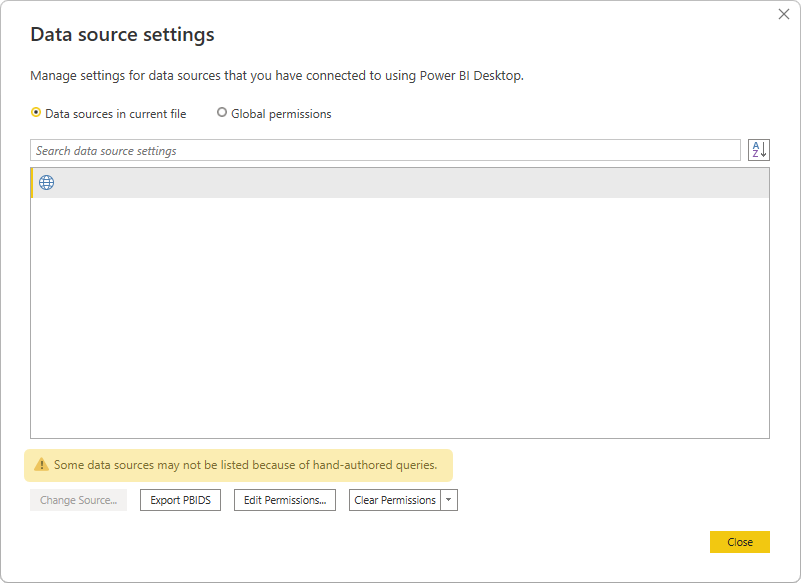Click the 'Data sources in current file' label text
Screen dimensions: 801x583
(x=115, y=114)
